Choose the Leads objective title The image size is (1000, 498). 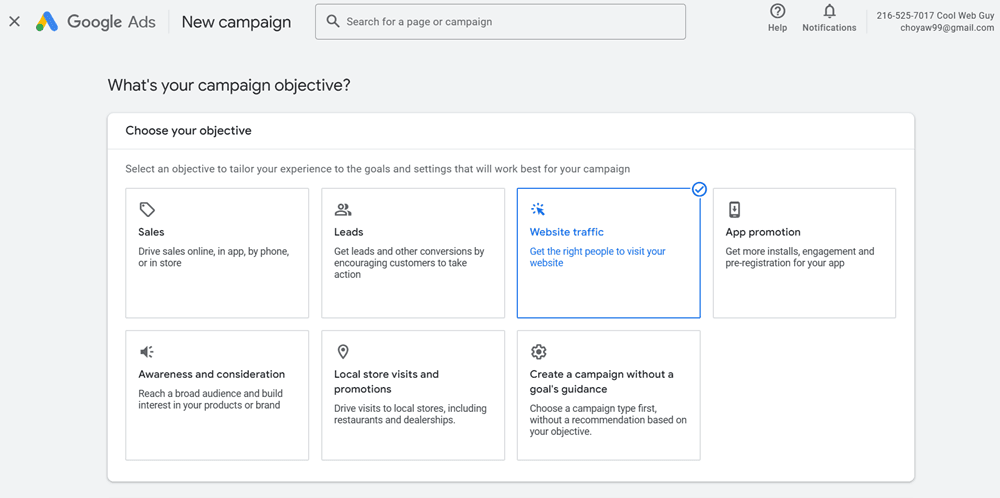(348, 232)
